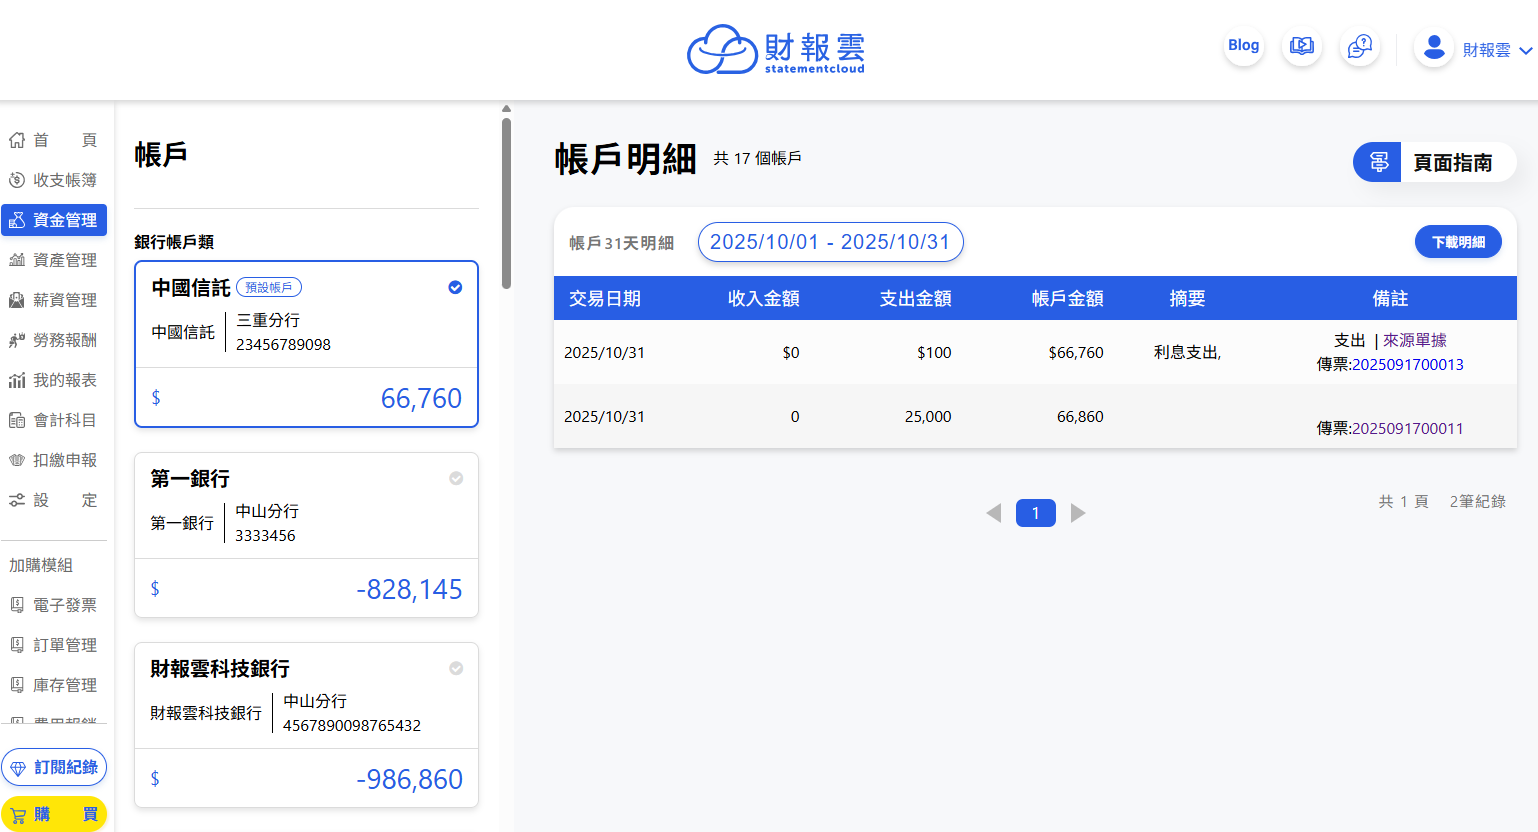Viewport: 1538px width, 832px height.
Task: Click the user avatar icon
Action: click(1433, 48)
